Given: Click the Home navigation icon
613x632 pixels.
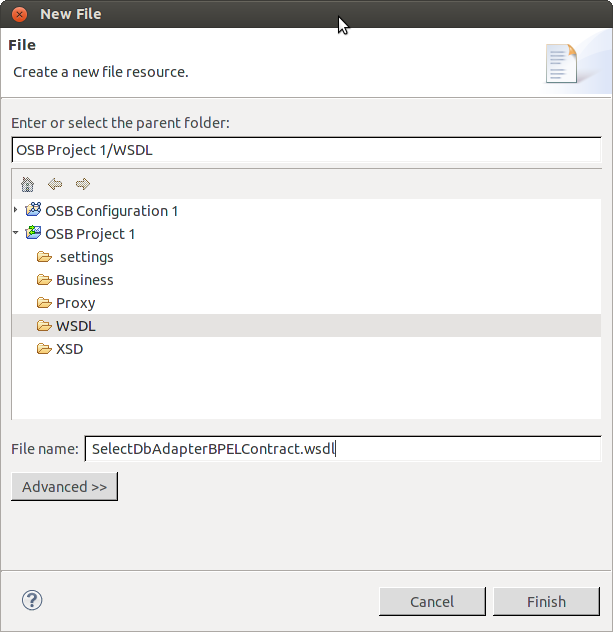Looking at the screenshot, I should click(x=27, y=184).
